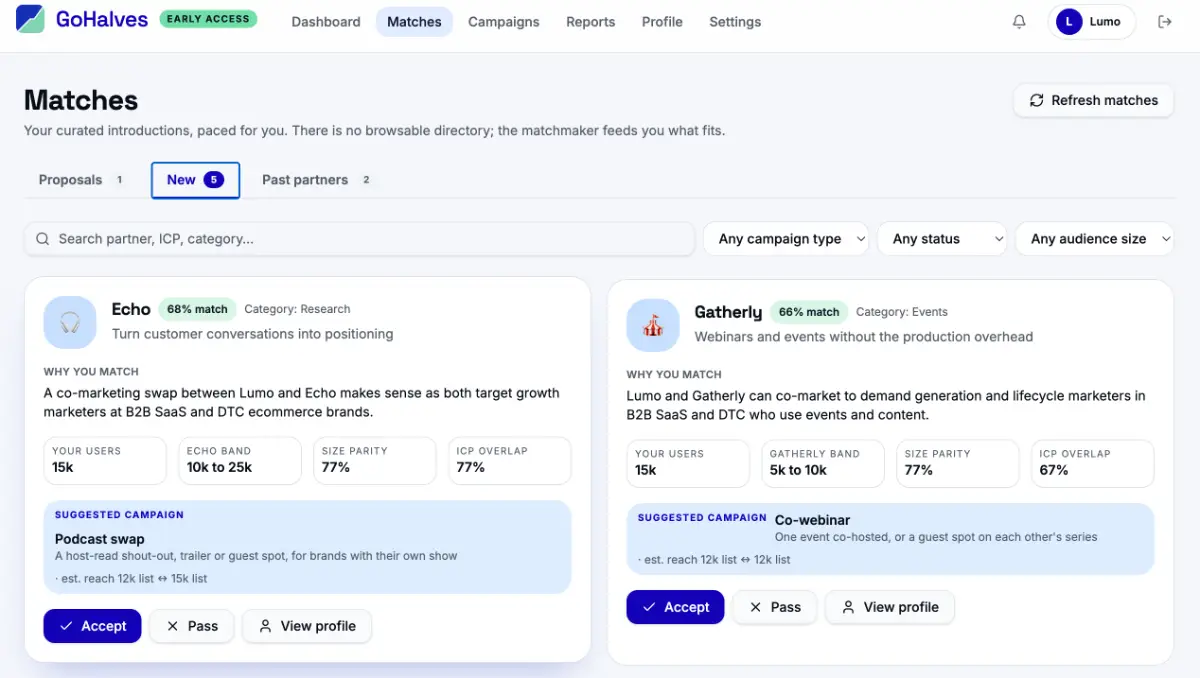This screenshot has width=1200, height=678.
Task: Click Category: Events label
Action: 902,312
